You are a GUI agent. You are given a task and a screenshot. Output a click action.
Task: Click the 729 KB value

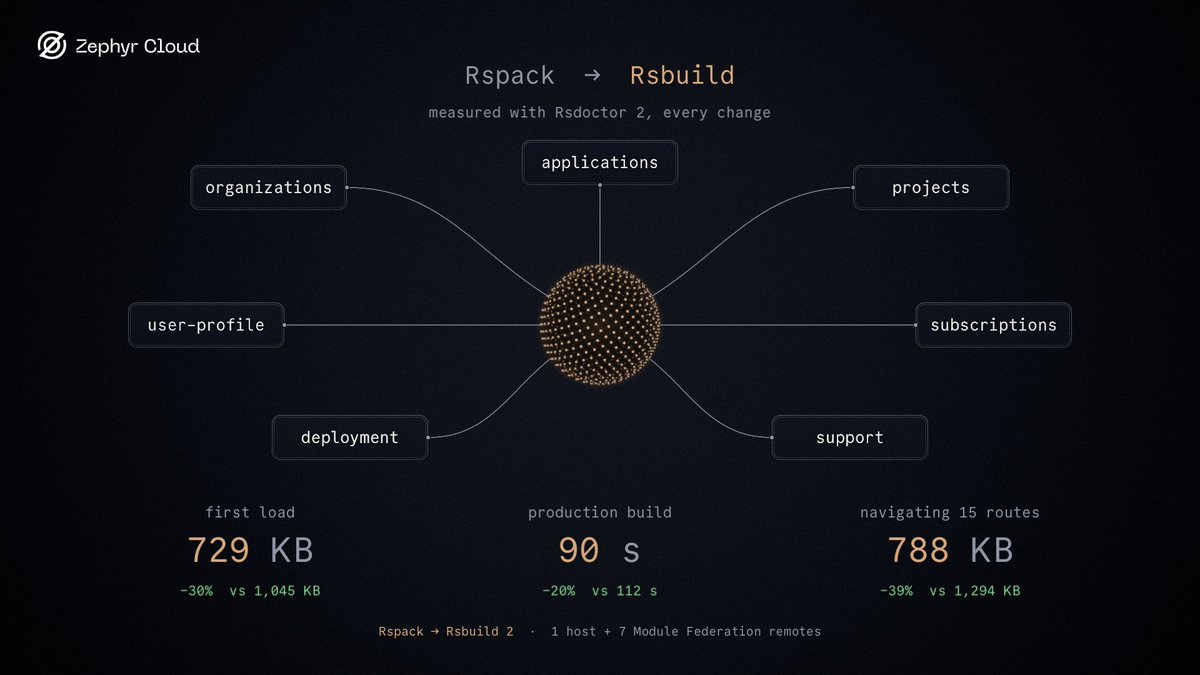click(250, 550)
